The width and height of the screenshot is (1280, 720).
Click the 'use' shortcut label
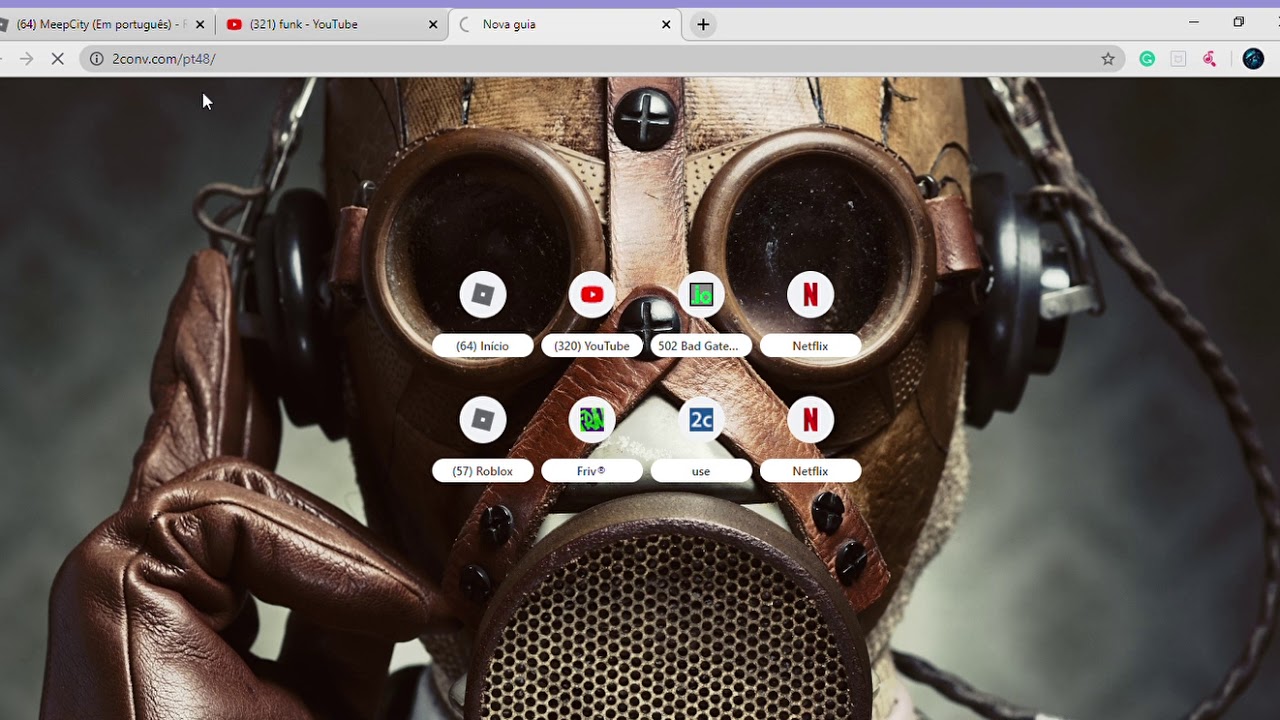pos(701,471)
